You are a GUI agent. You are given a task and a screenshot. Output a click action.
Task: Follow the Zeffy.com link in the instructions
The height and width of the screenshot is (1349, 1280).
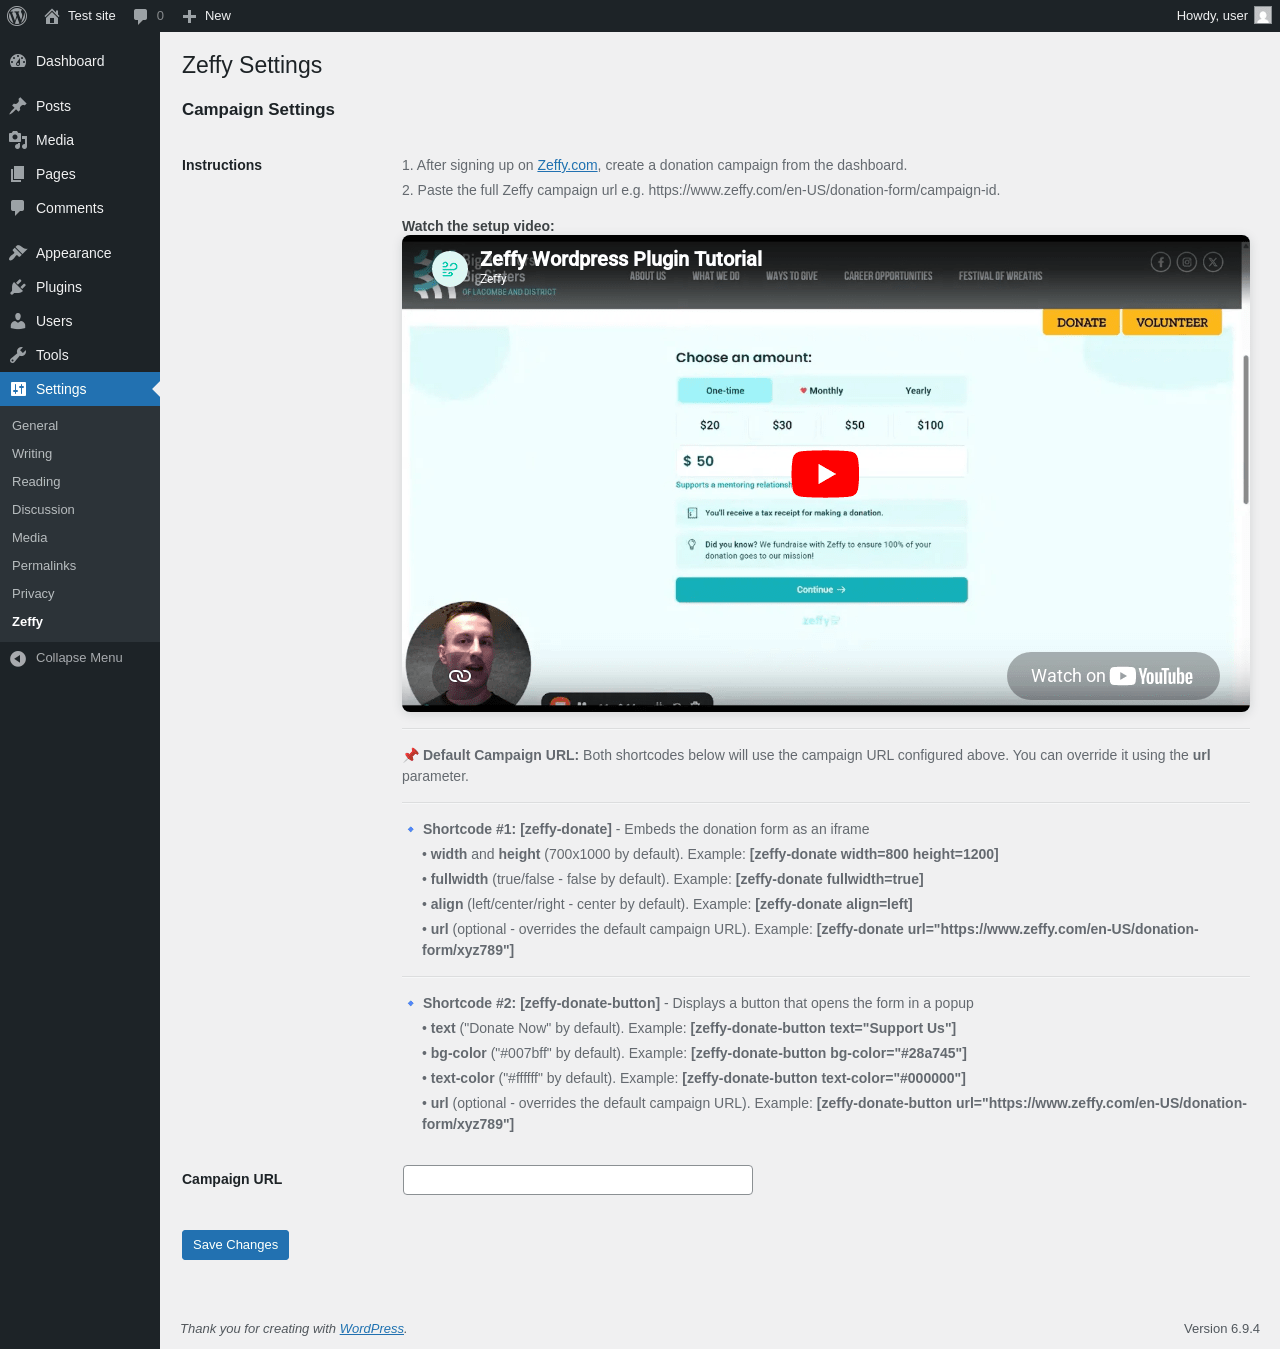(x=567, y=165)
